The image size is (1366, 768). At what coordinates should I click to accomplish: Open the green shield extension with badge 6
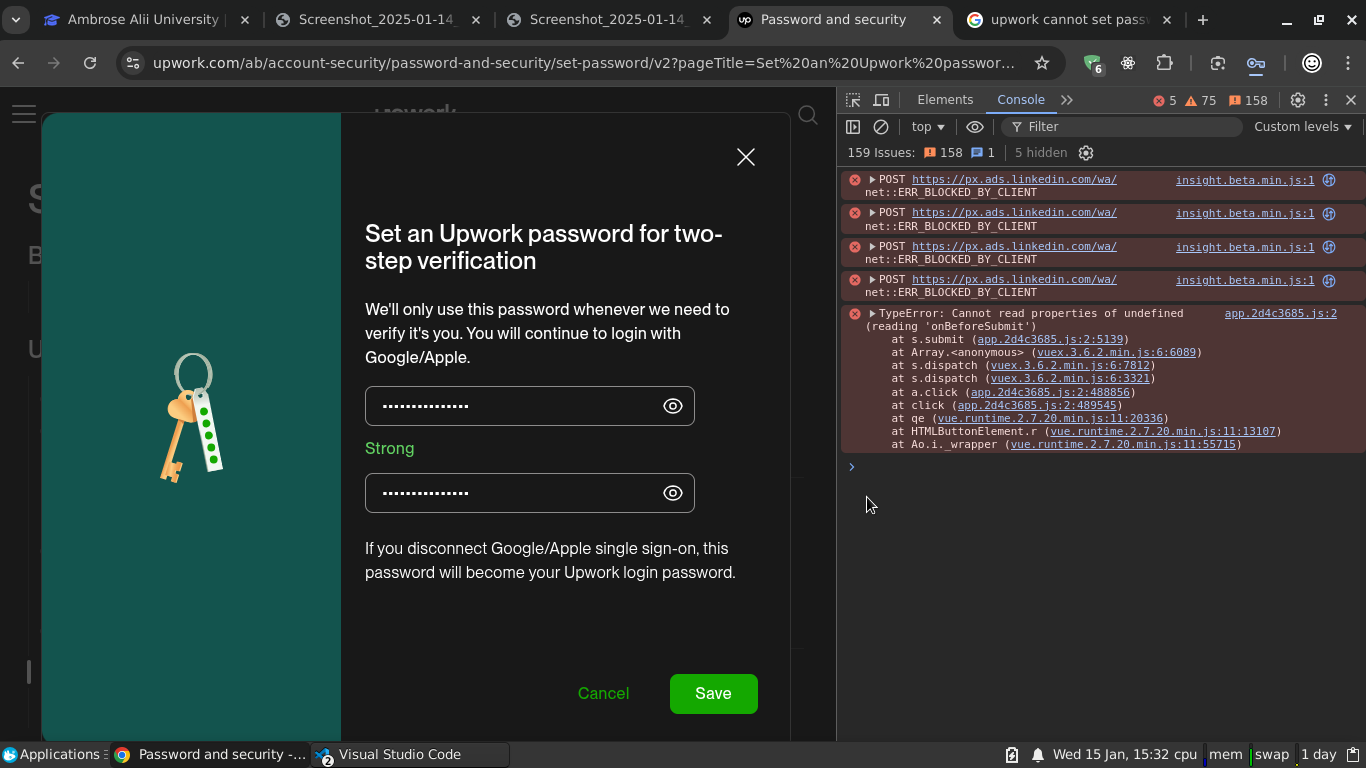pyautogui.click(x=1093, y=64)
